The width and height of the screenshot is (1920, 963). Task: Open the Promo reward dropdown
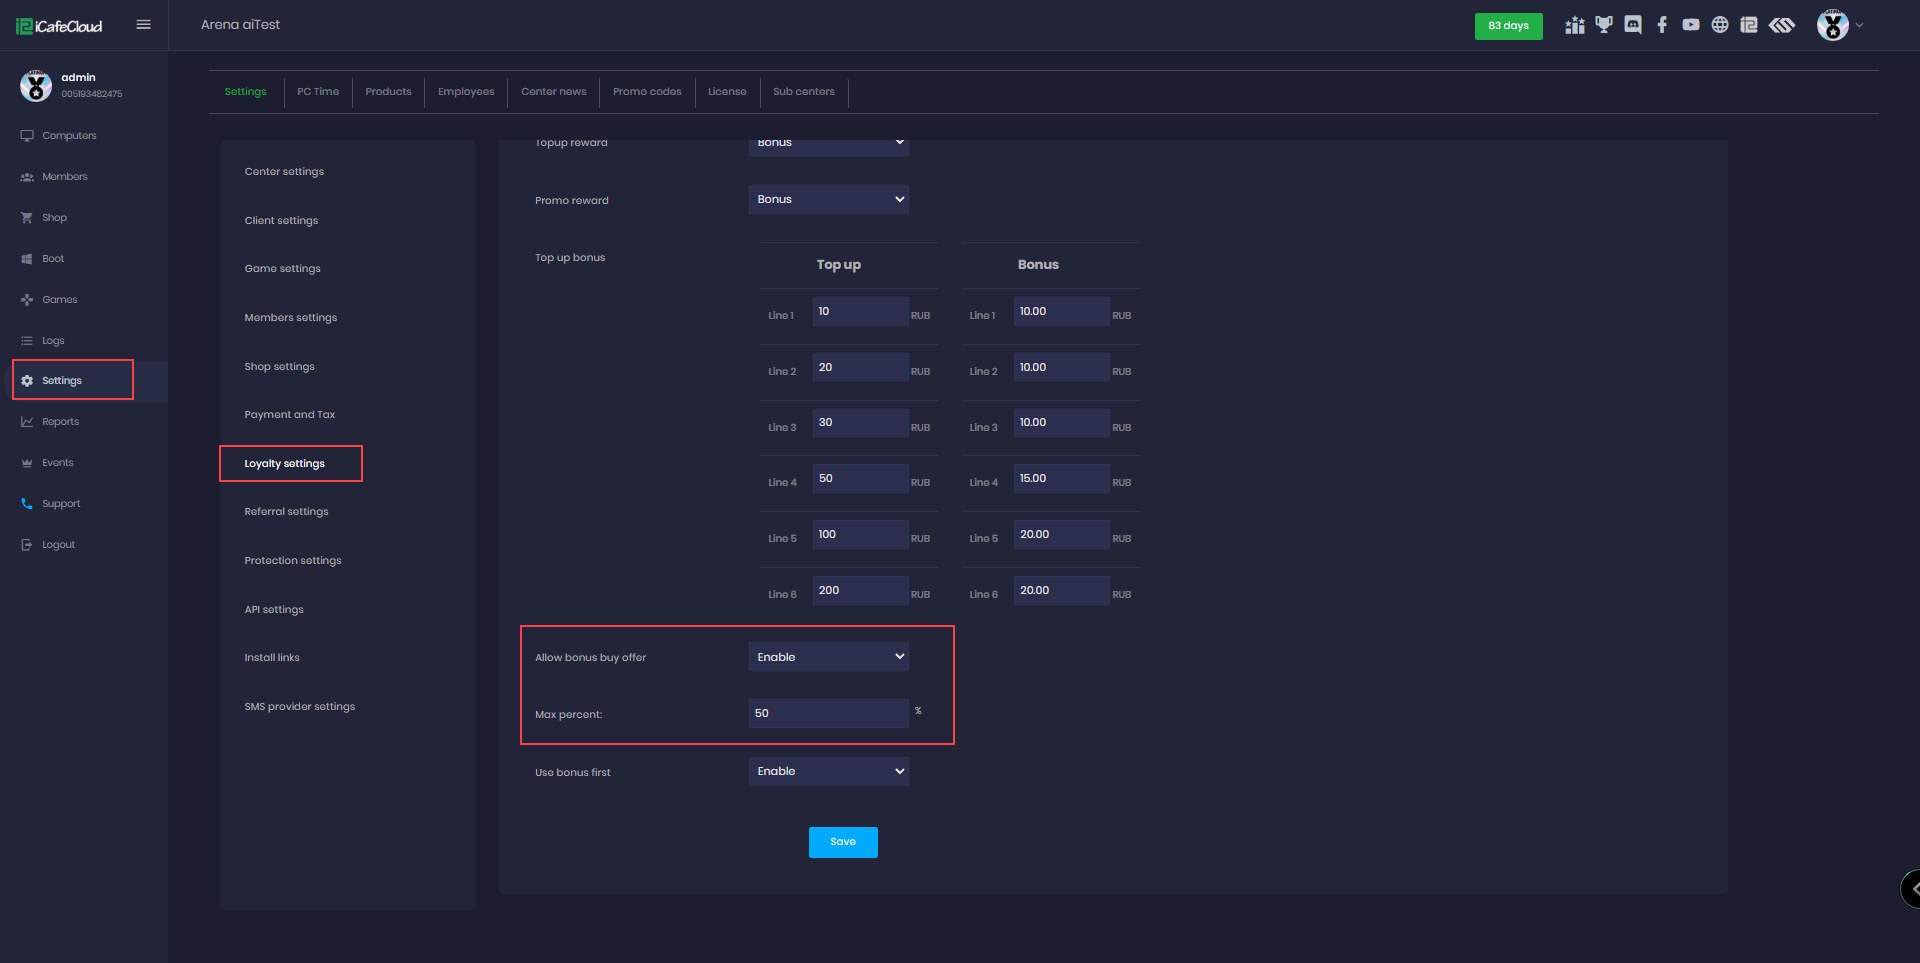click(x=828, y=199)
